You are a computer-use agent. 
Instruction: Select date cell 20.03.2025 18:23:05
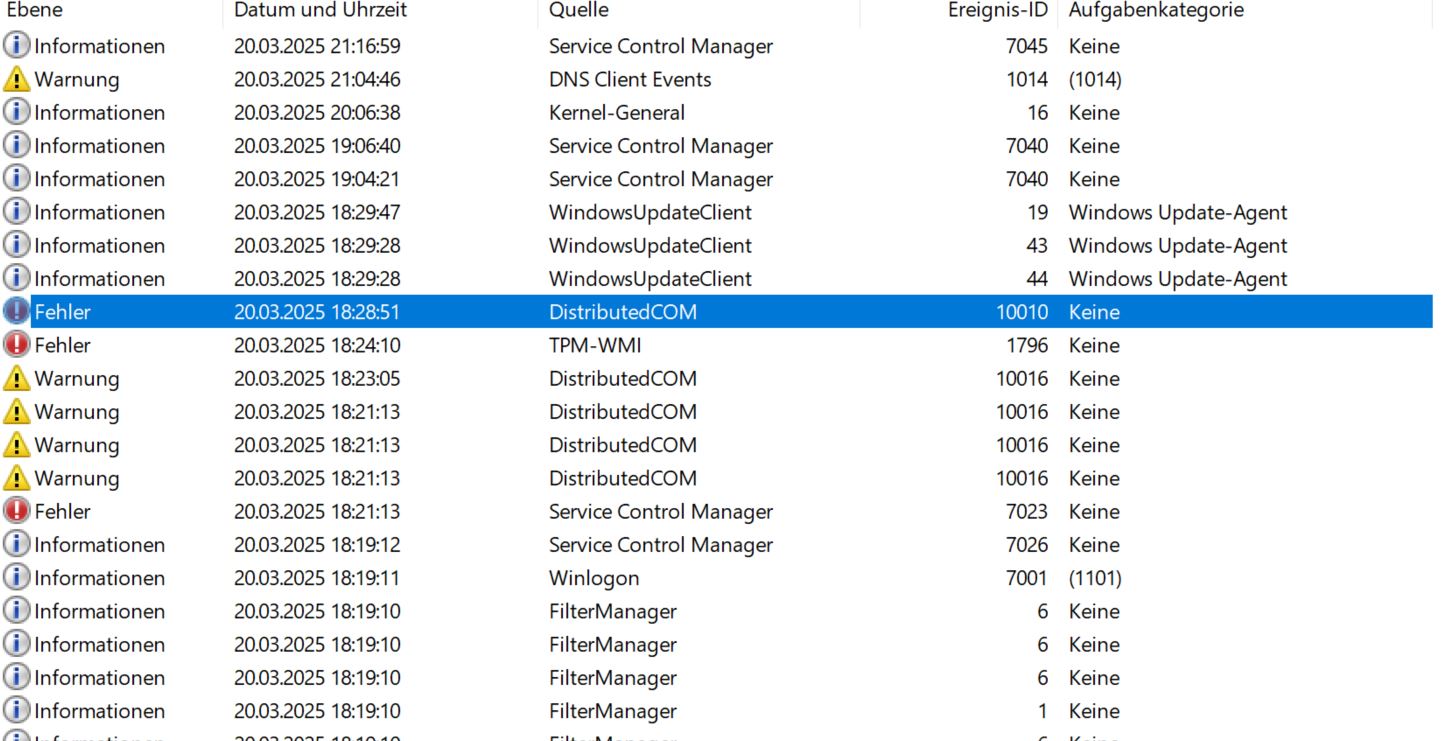click(x=317, y=378)
